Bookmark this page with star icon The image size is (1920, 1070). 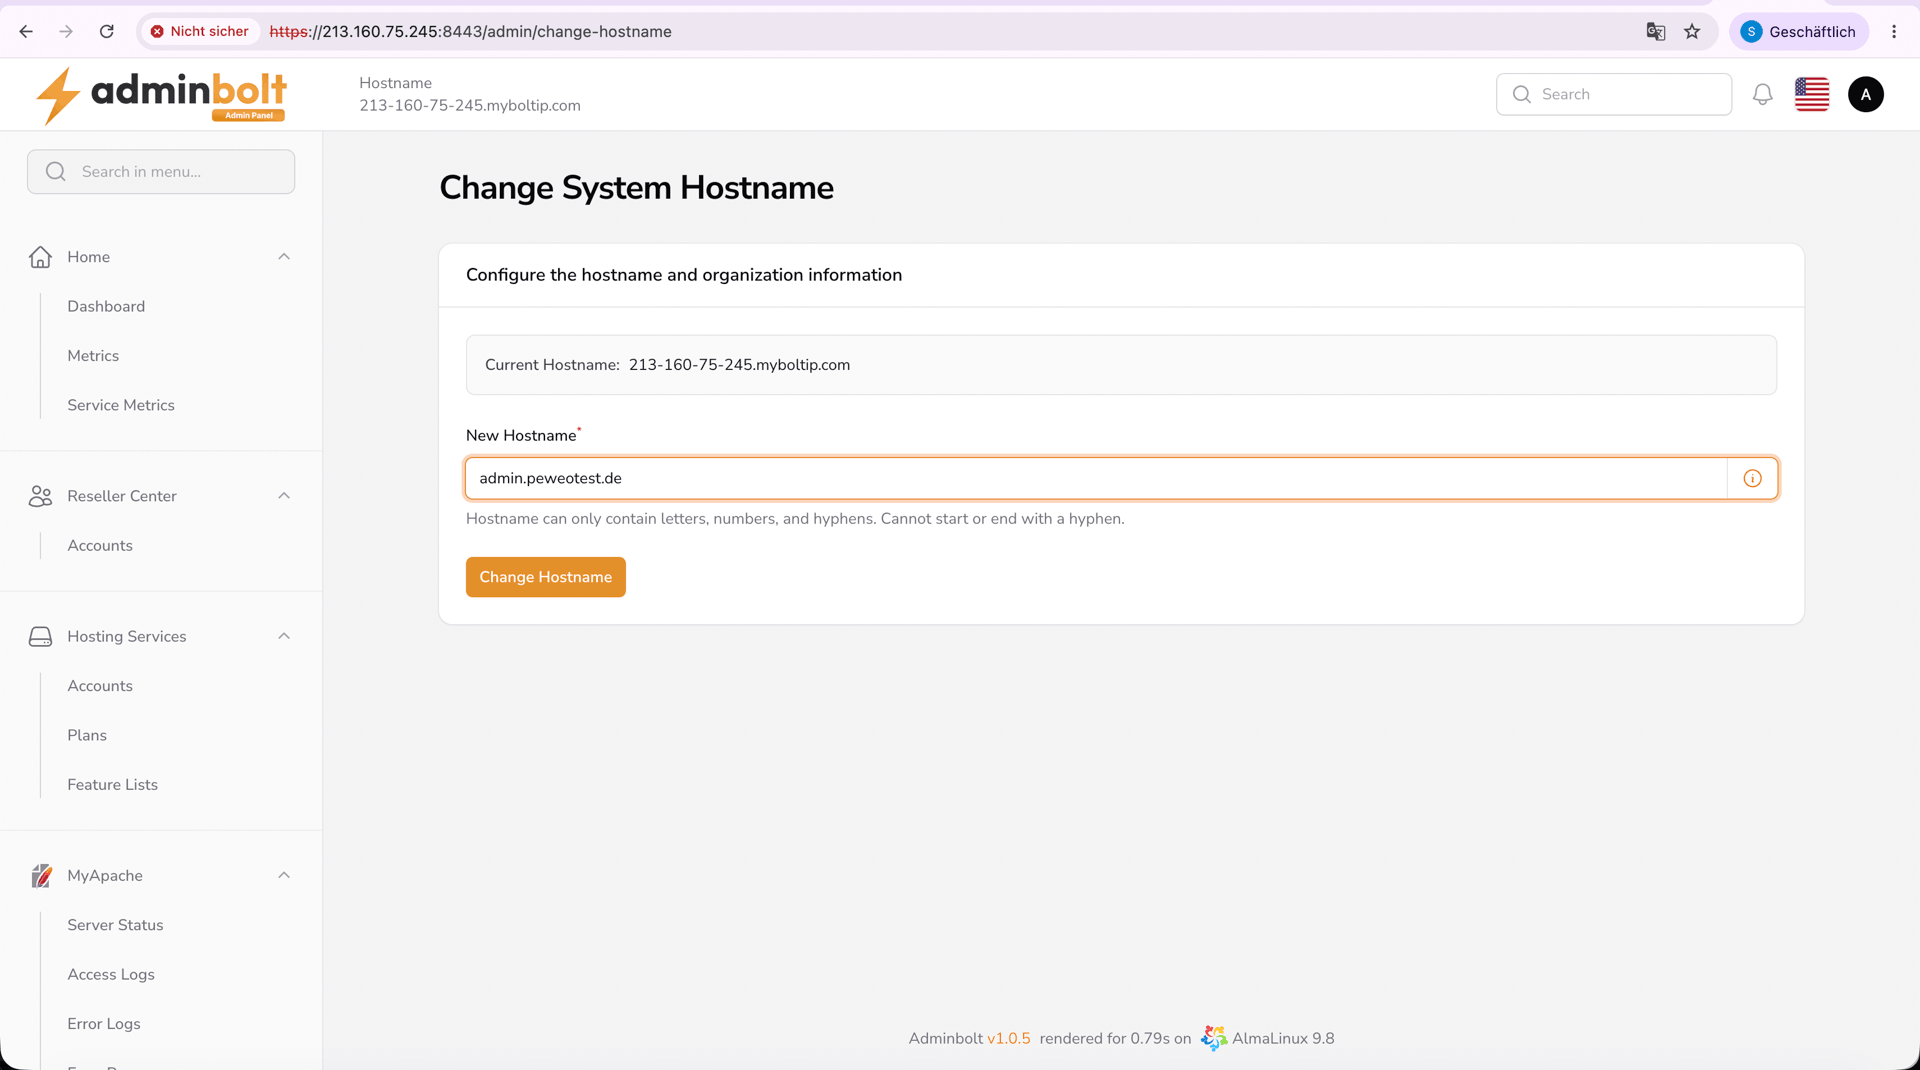coord(1692,32)
